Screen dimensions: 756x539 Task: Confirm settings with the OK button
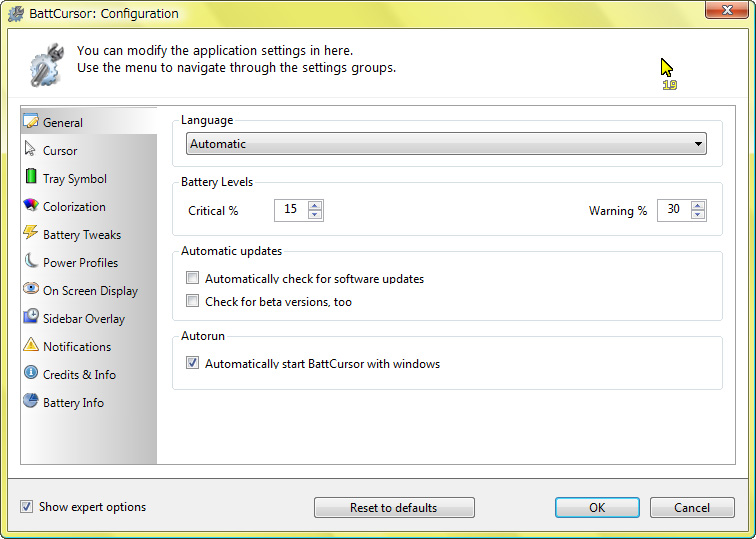(597, 508)
